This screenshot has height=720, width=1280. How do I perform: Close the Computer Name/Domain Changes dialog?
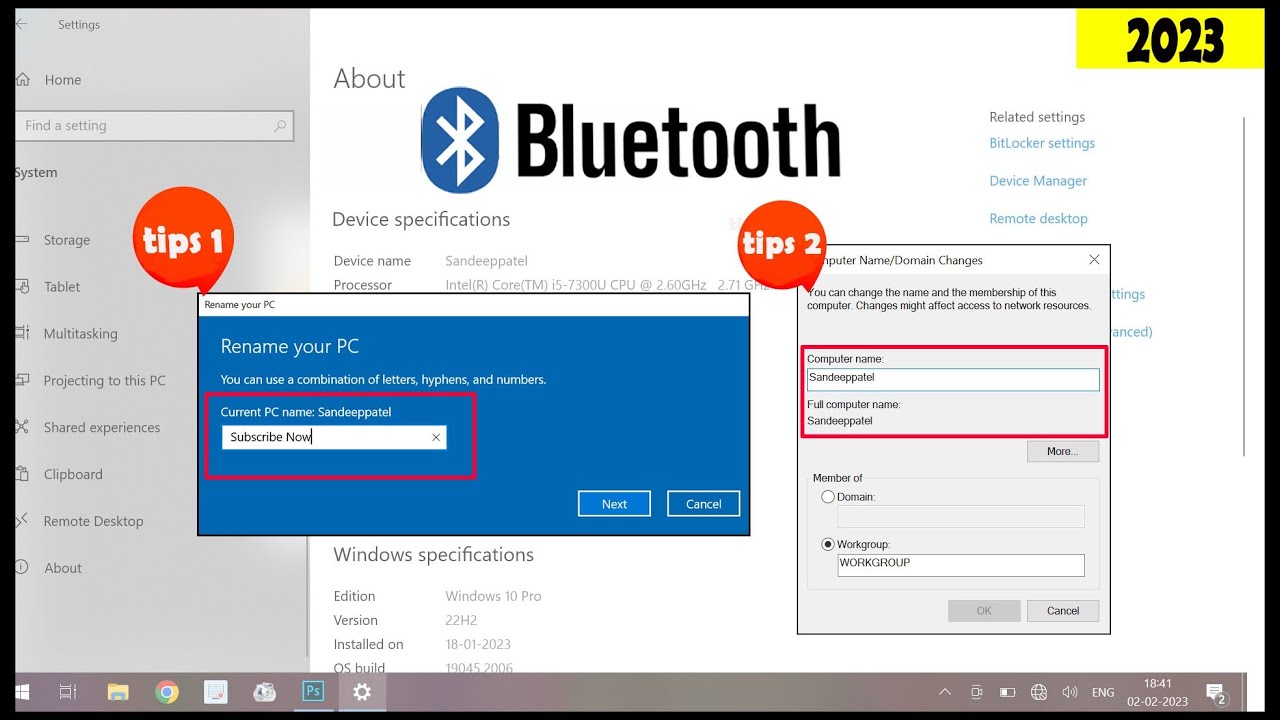pyautogui.click(x=1094, y=260)
